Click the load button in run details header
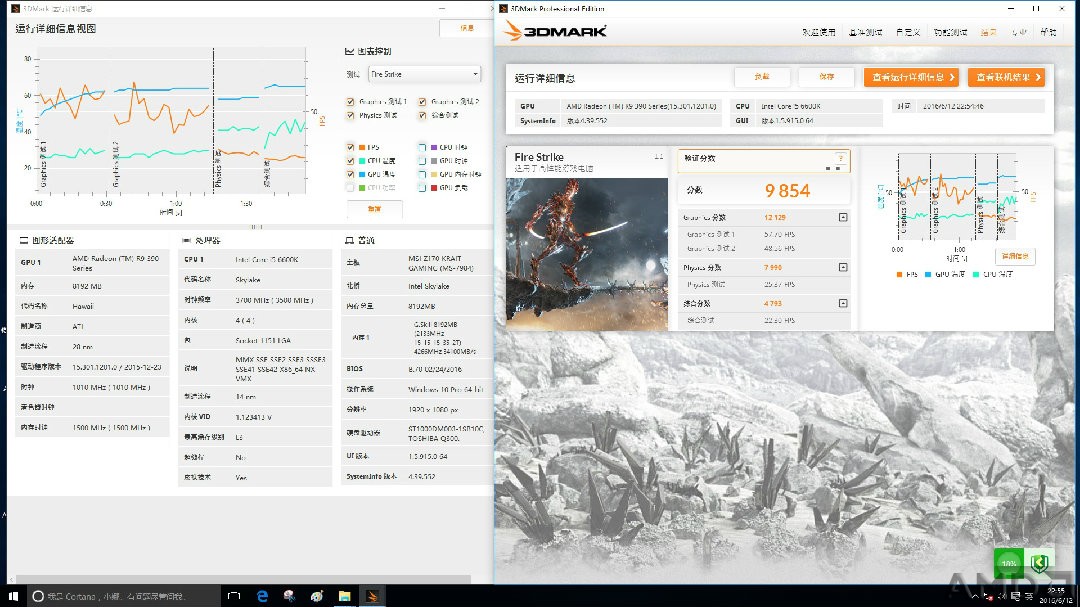Screen dimensions: 1080x607 tap(762, 77)
